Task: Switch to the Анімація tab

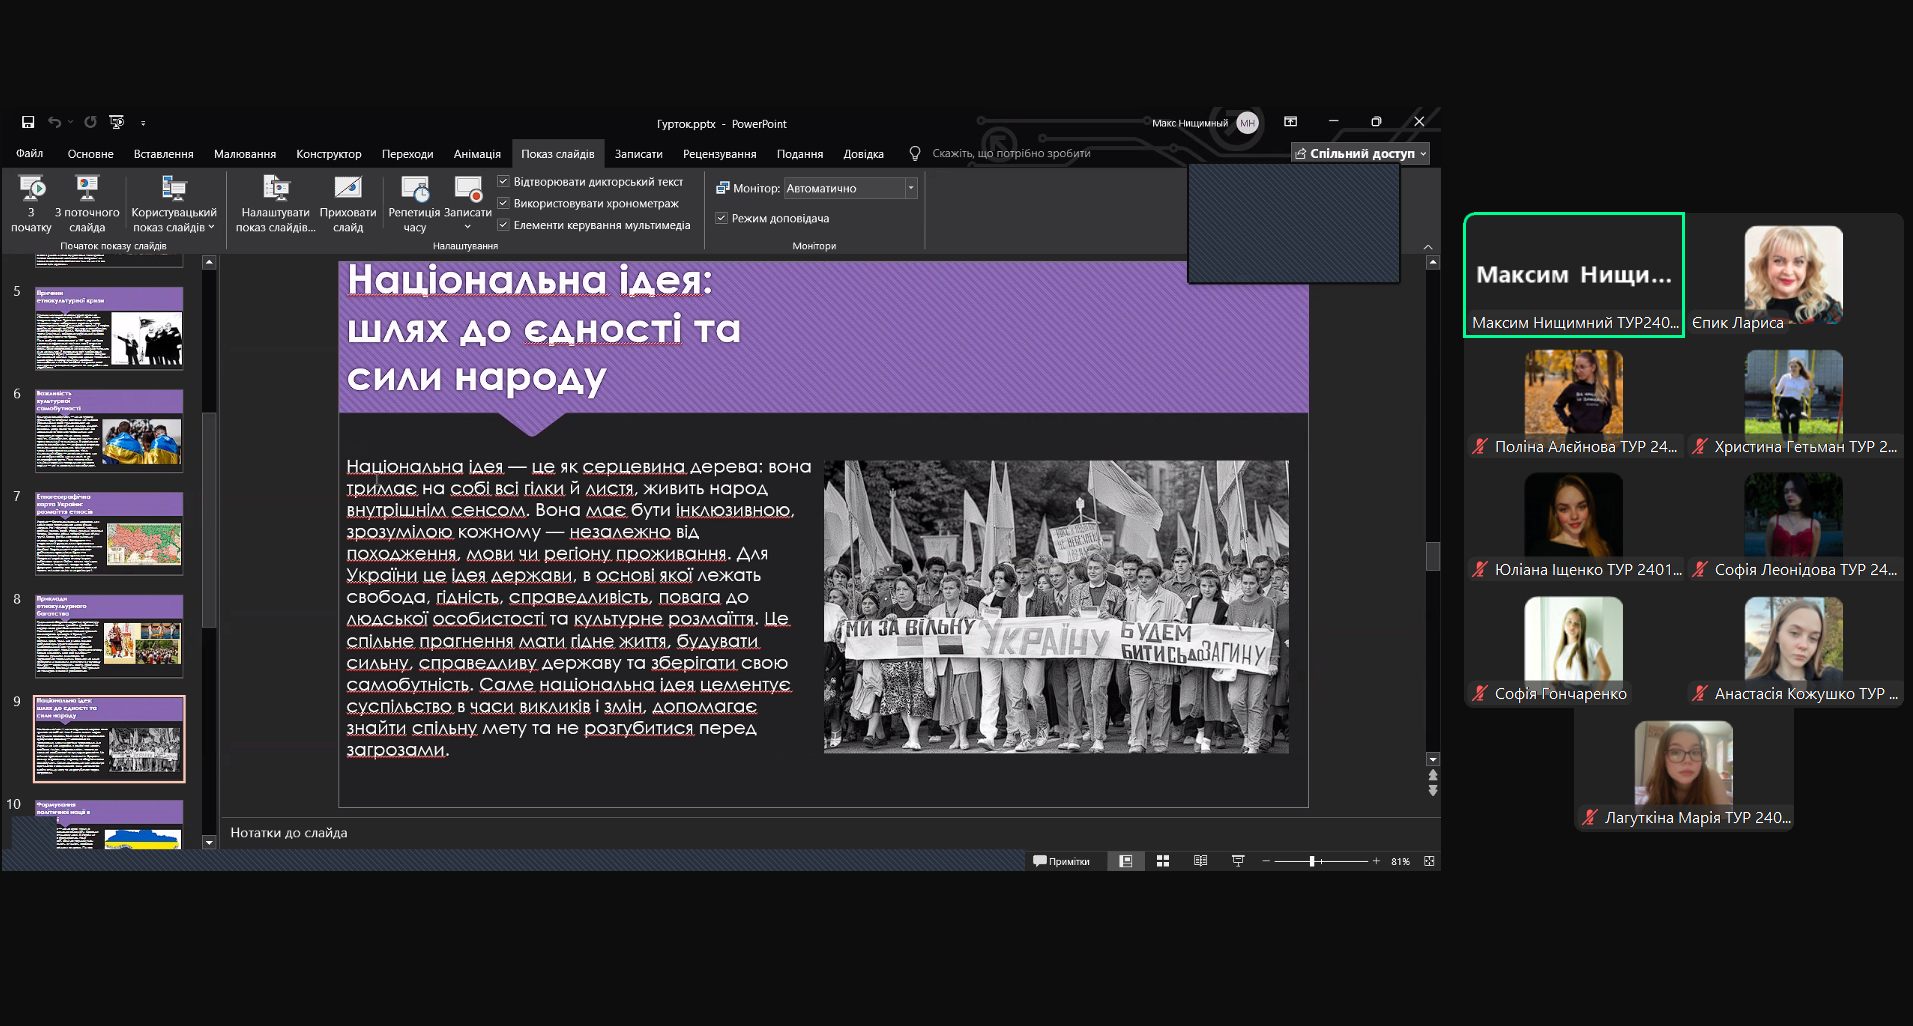Action: pyautogui.click(x=477, y=154)
